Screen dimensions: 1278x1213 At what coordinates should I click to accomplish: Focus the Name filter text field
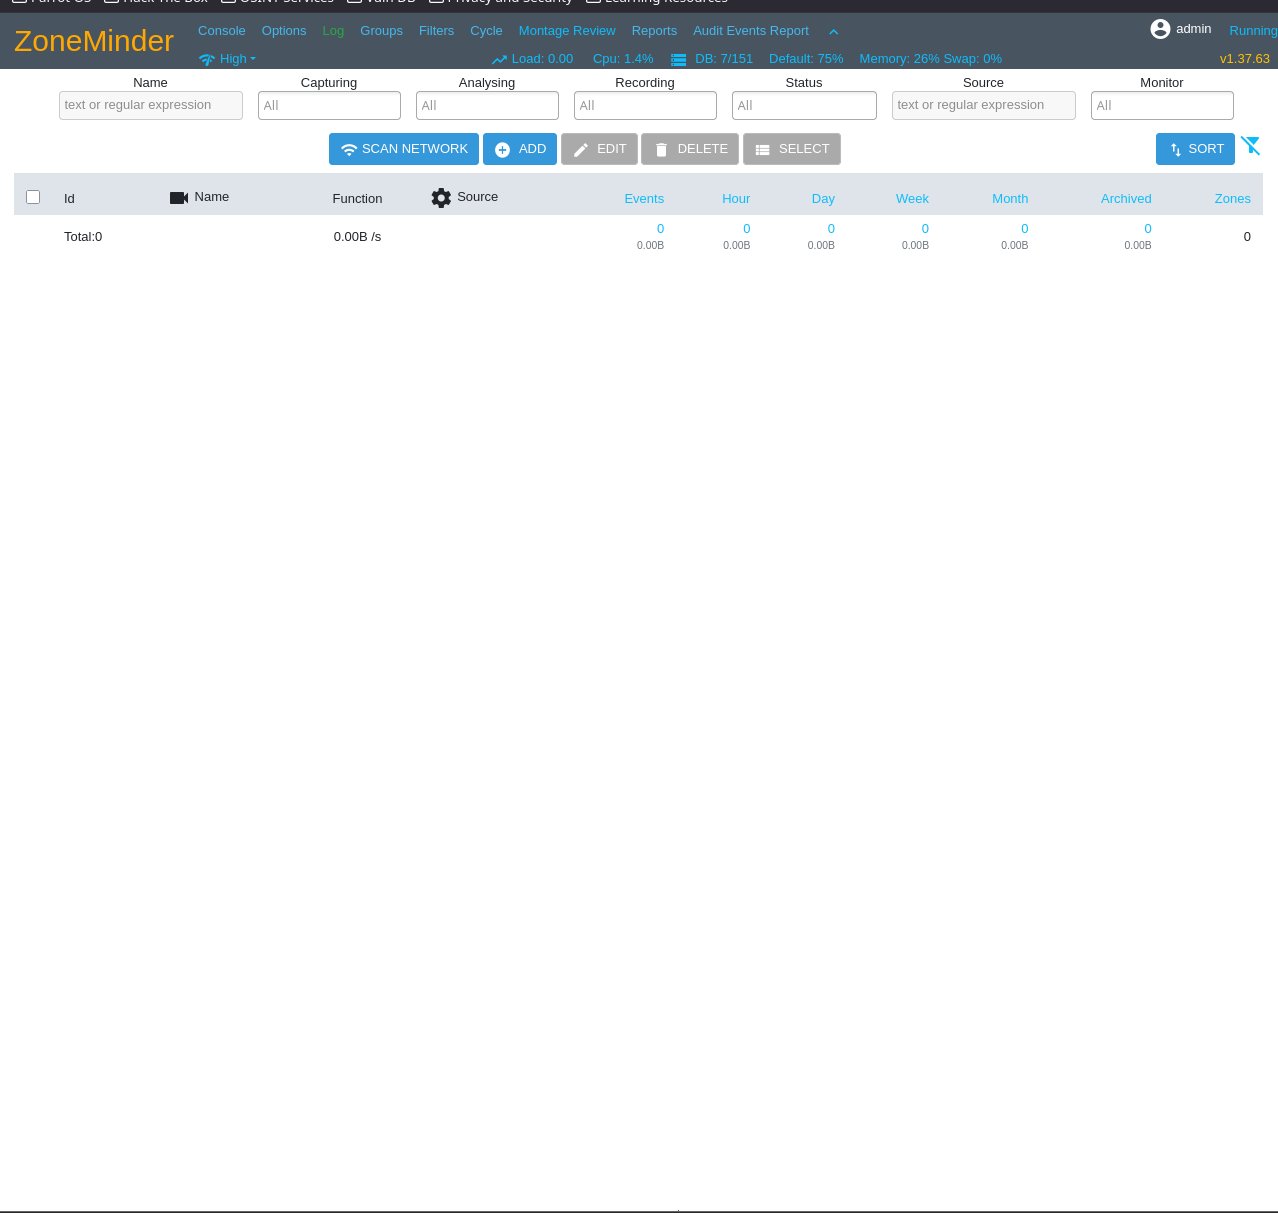coord(151,105)
